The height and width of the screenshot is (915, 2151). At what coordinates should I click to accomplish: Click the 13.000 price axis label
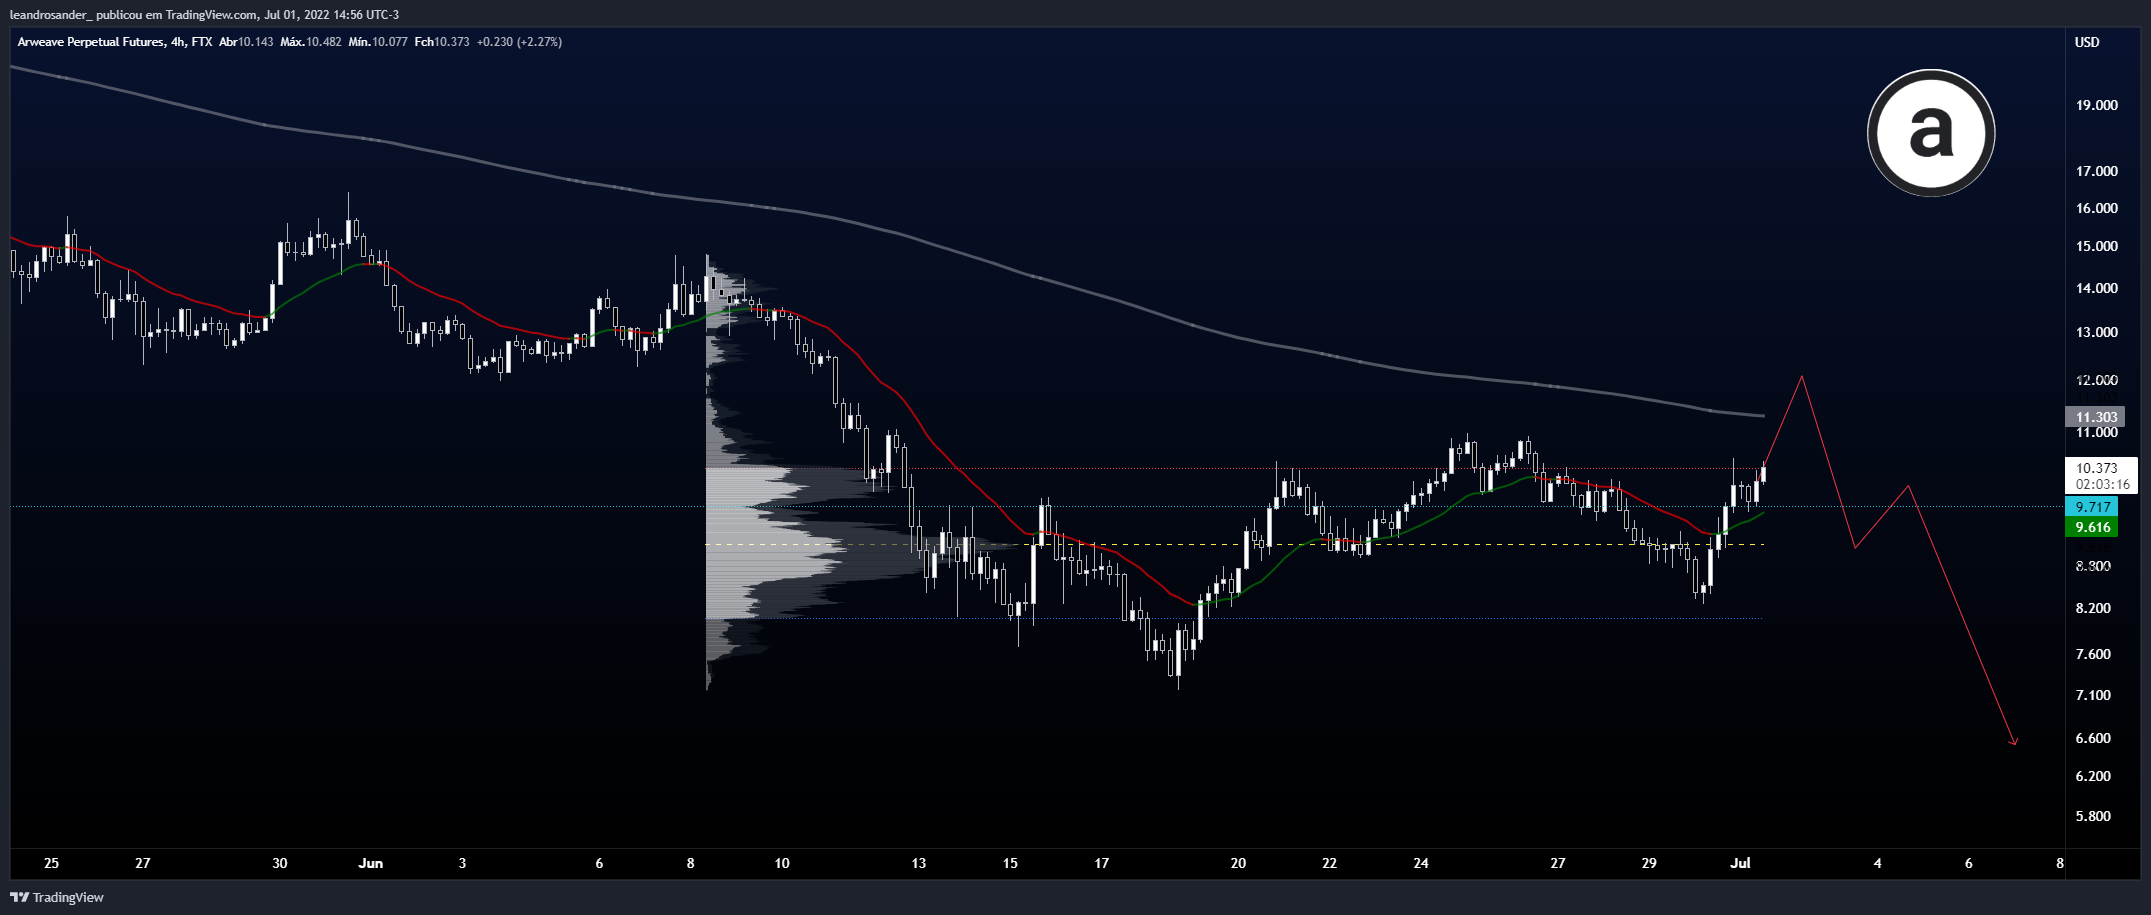click(x=2097, y=332)
